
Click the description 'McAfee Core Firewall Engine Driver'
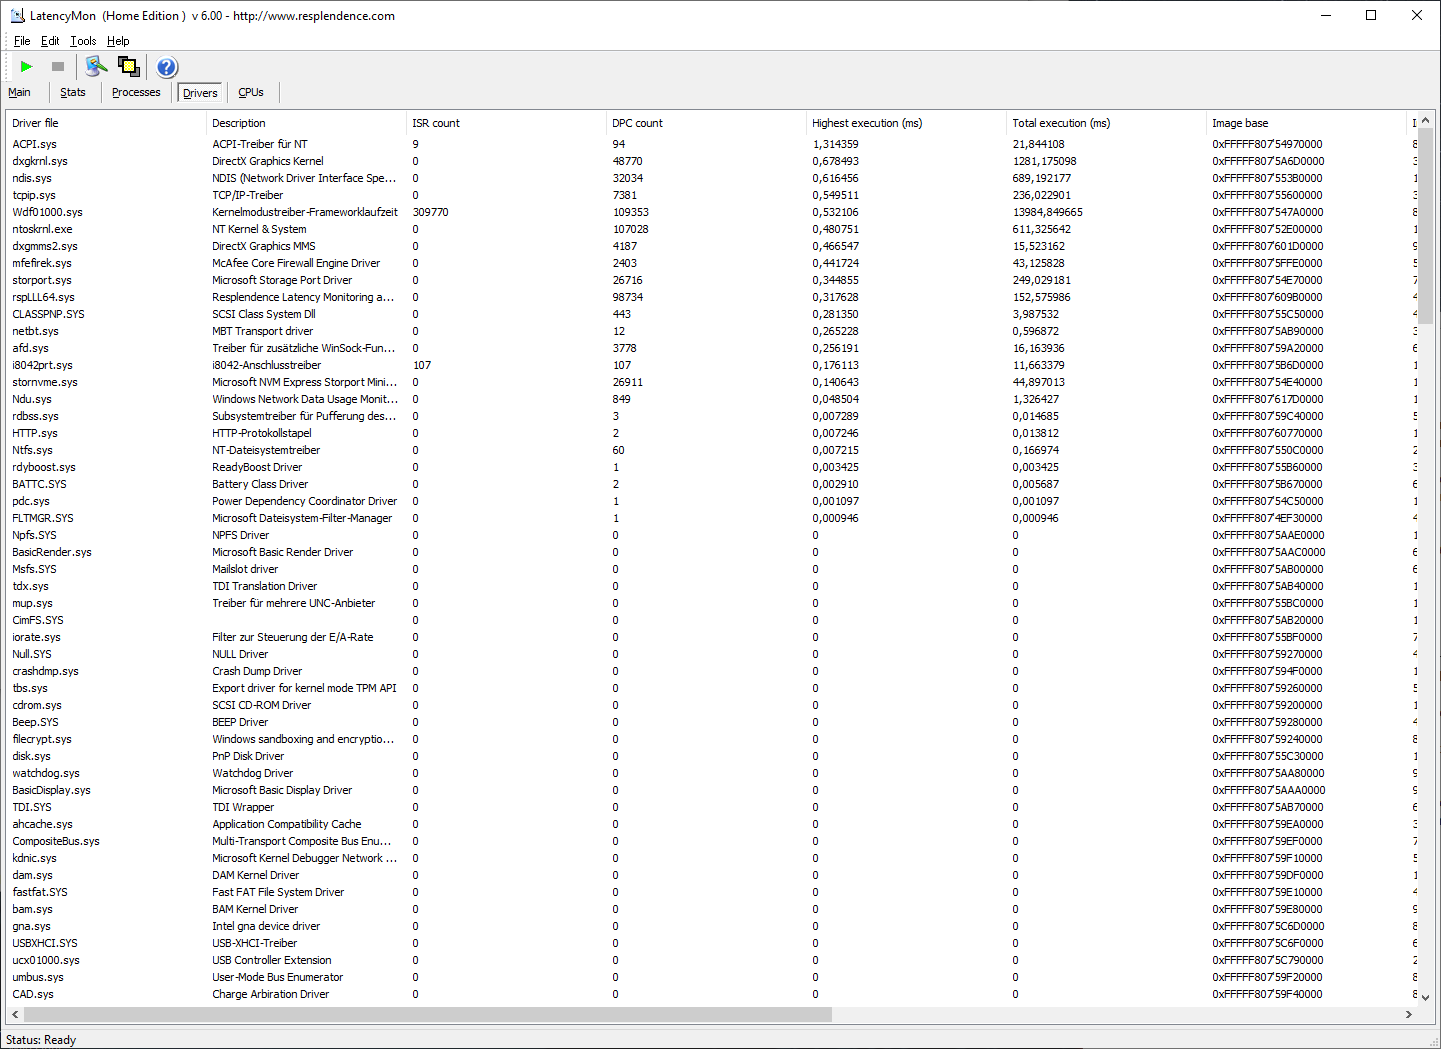296,263
